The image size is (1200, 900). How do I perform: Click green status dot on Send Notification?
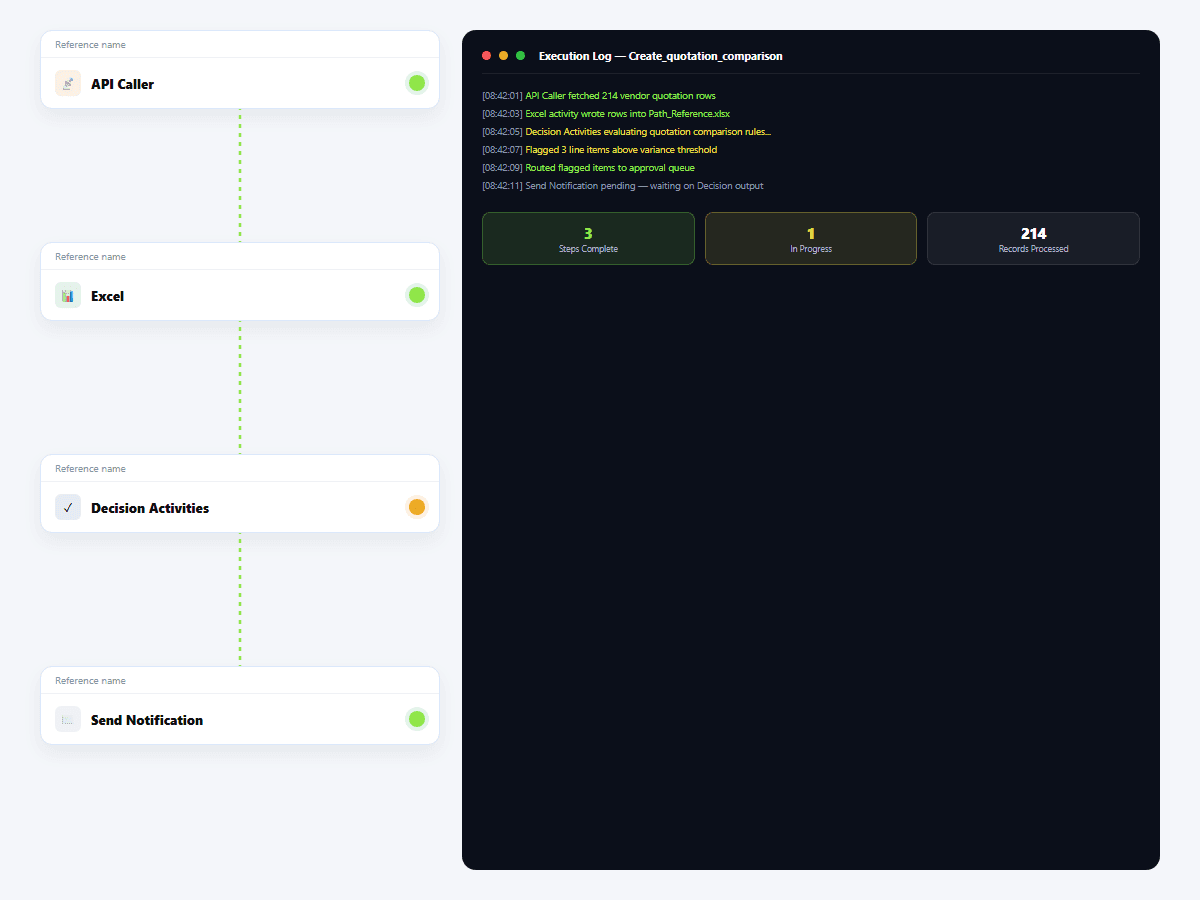[x=417, y=719]
